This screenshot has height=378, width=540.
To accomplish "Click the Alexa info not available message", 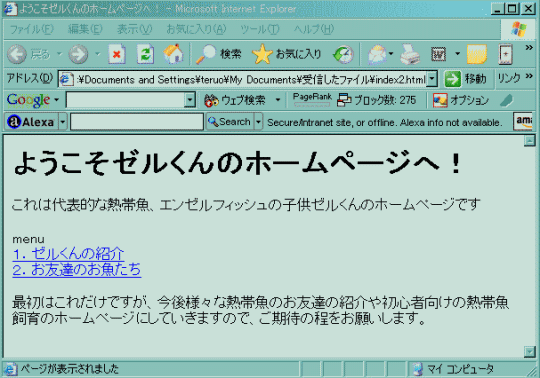I will 384,122.
